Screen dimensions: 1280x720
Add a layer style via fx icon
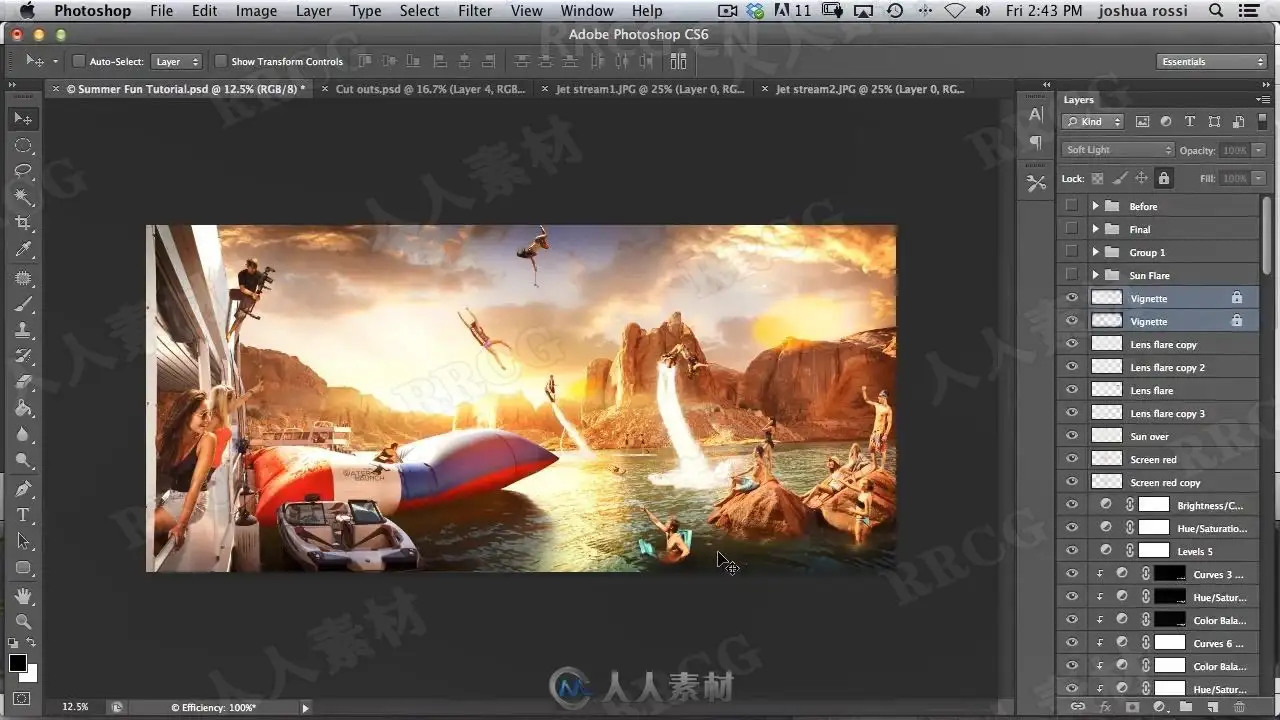tap(1105, 707)
